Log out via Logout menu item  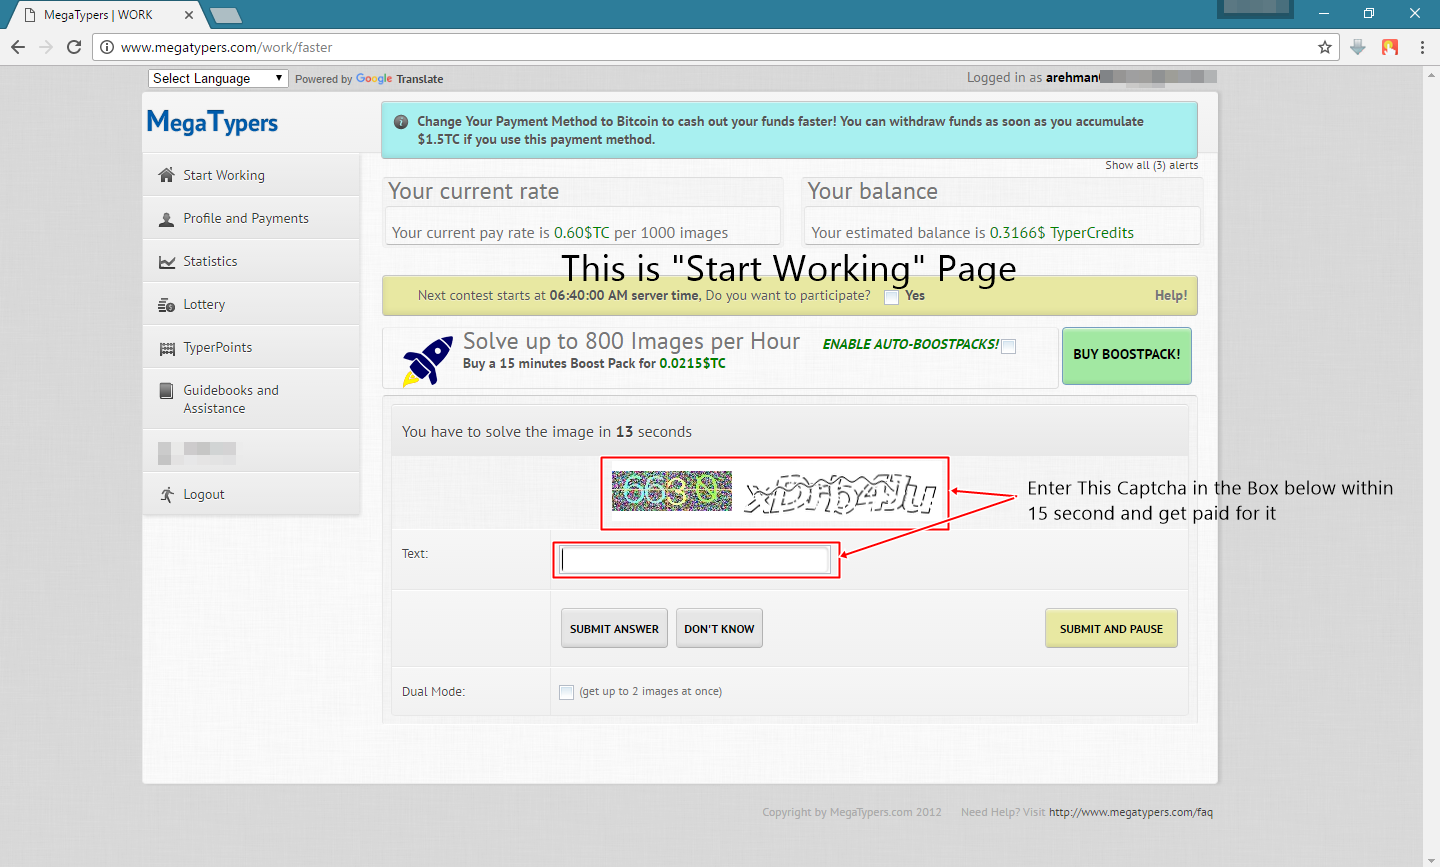click(251, 494)
